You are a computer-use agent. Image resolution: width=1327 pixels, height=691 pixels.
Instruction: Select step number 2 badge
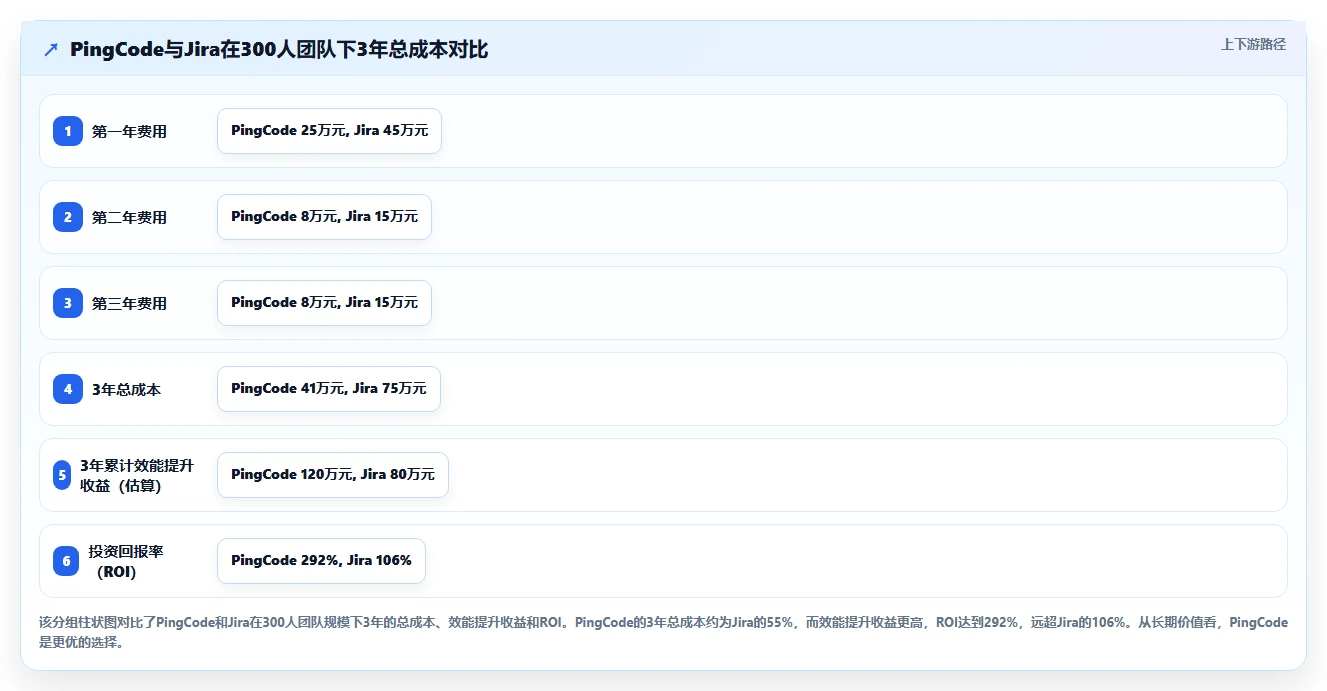click(68, 217)
